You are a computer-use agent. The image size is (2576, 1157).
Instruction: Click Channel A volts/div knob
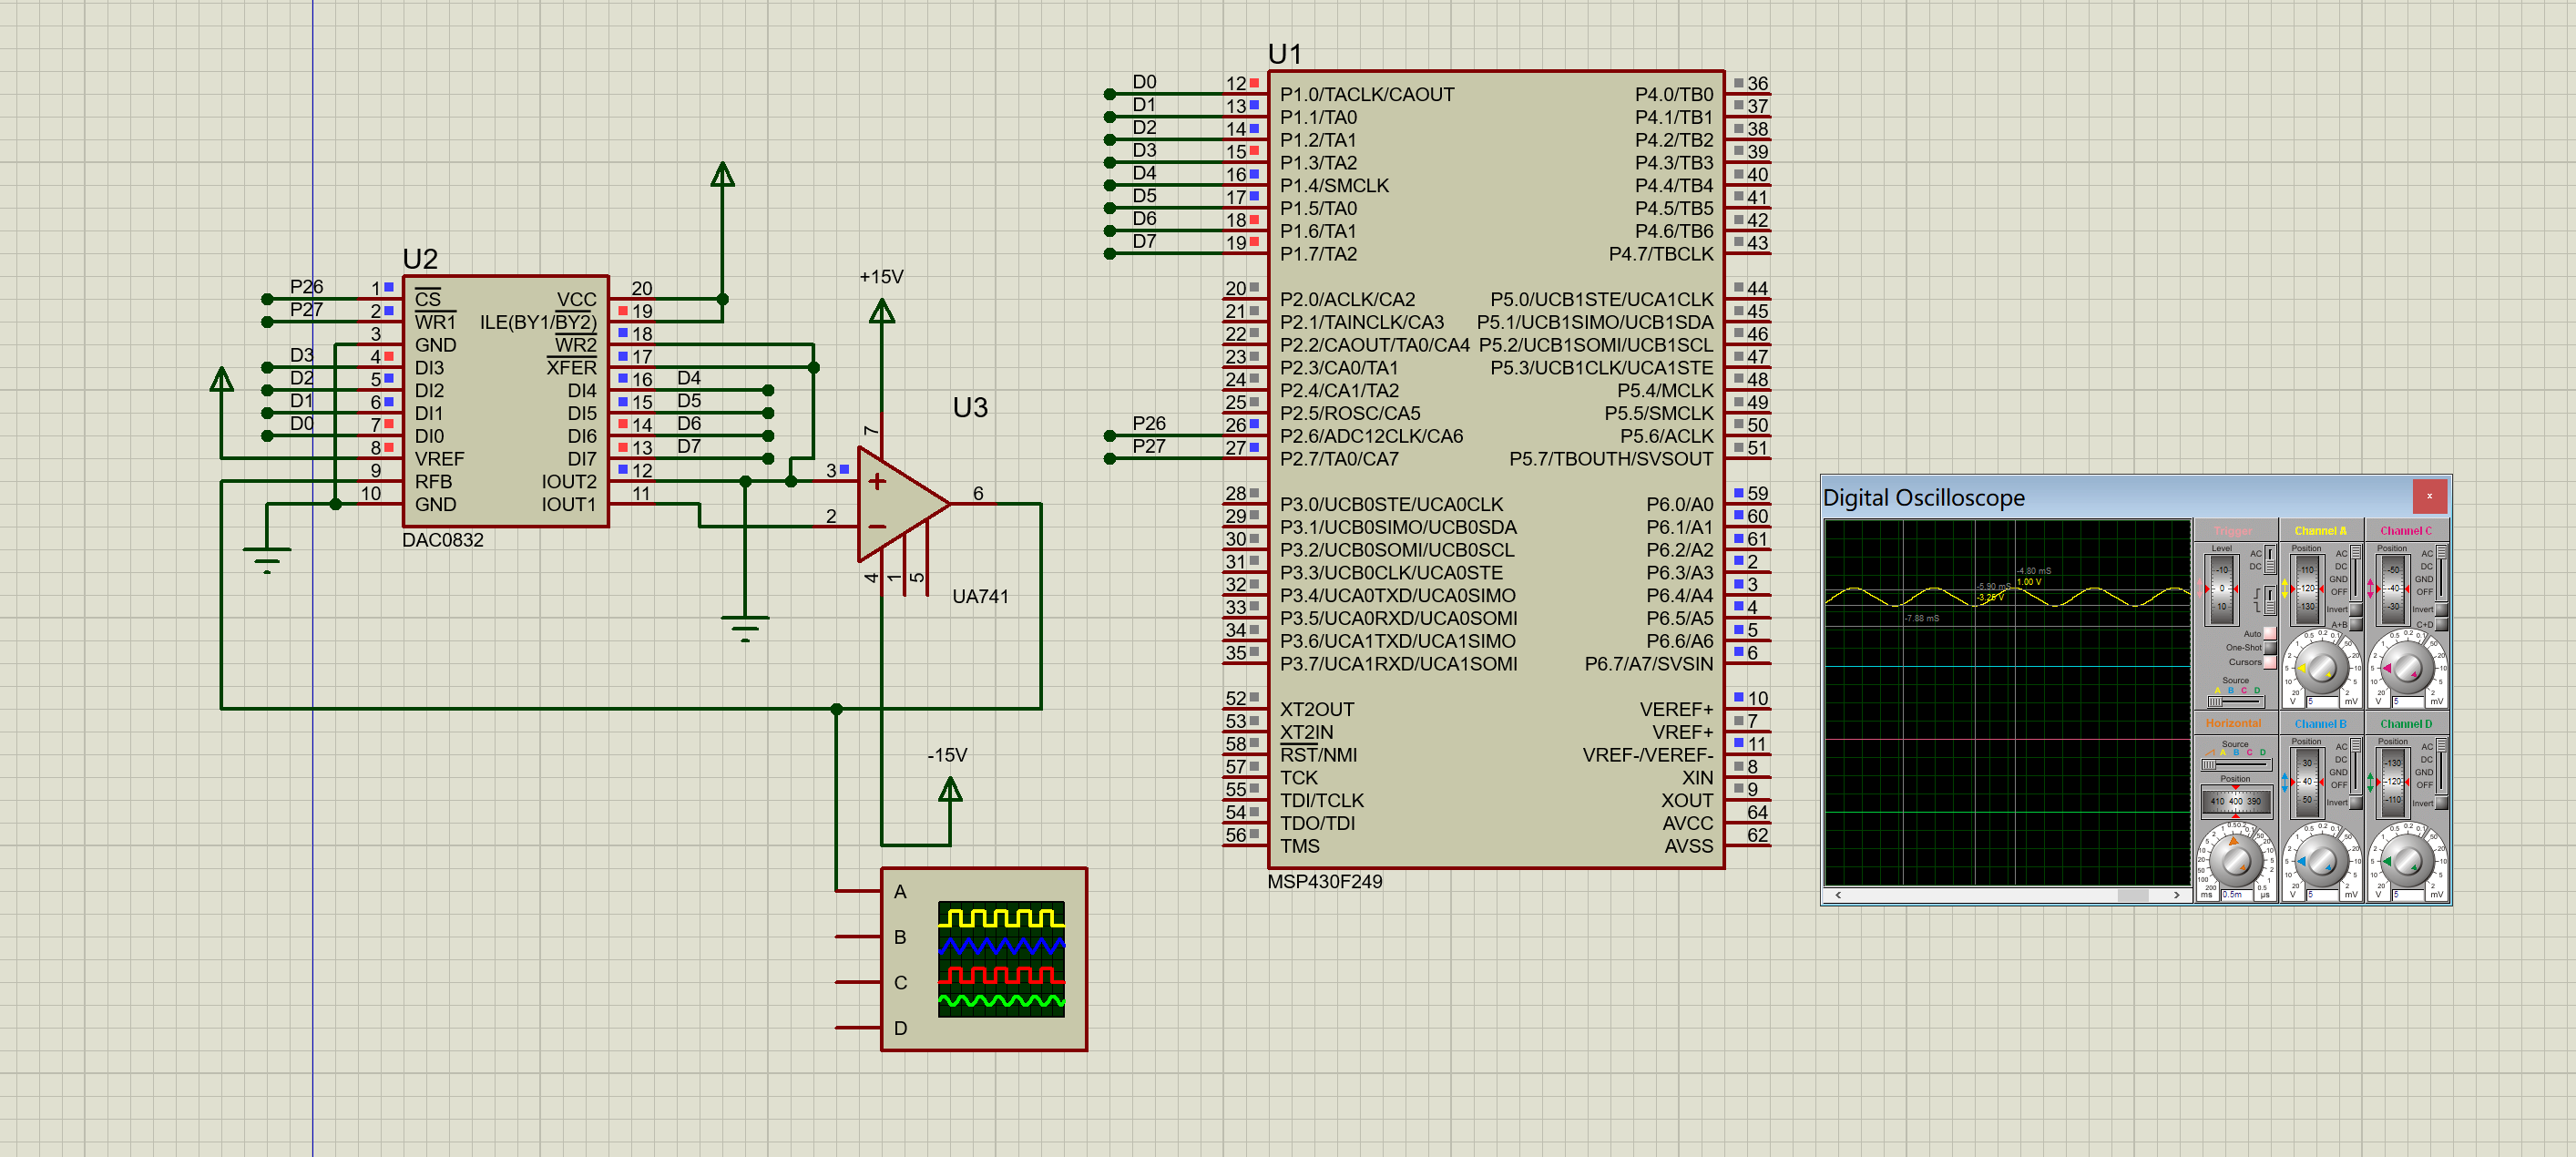(2322, 668)
